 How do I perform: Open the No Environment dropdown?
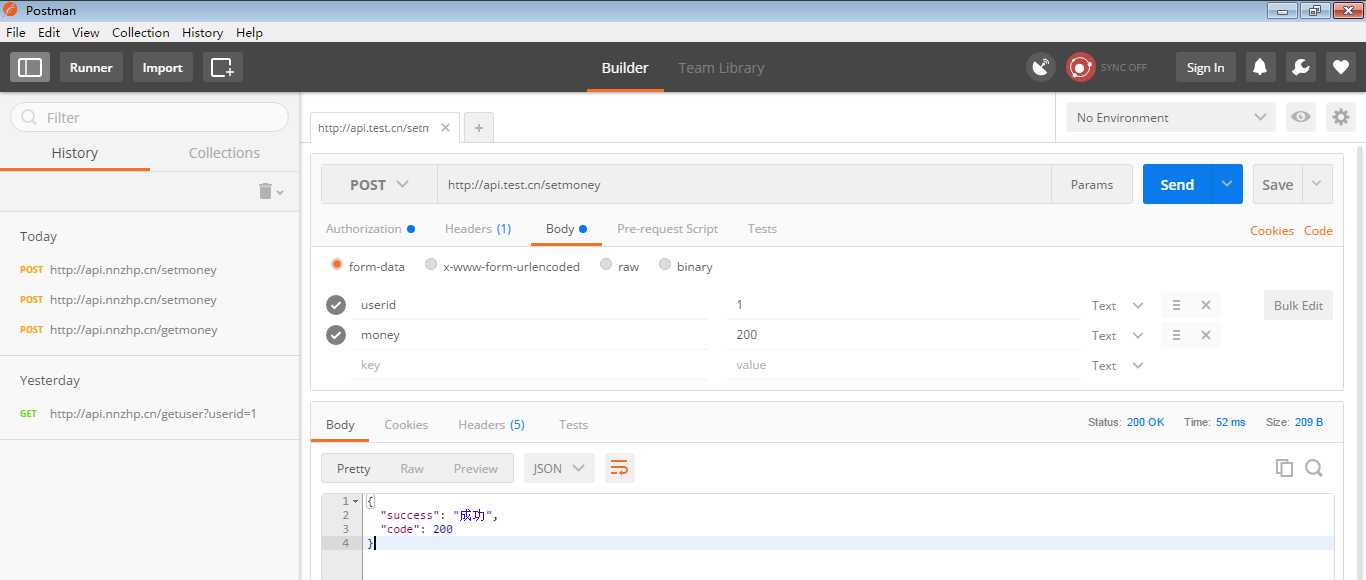[x=1171, y=117]
